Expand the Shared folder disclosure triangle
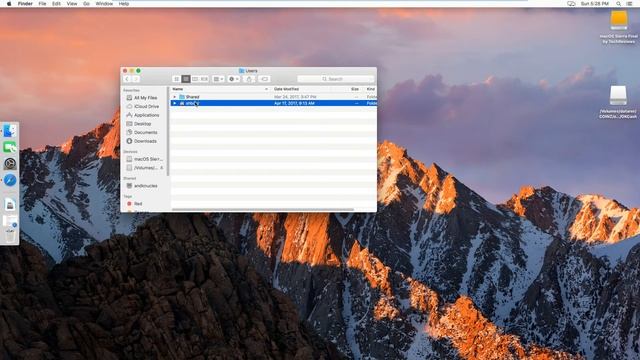The width and height of the screenshot is (640, 360). [175, 97]
